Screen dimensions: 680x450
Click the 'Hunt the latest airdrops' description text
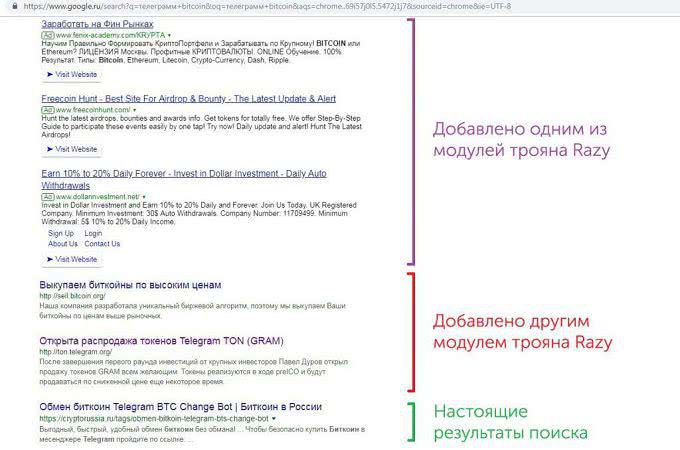202,127
